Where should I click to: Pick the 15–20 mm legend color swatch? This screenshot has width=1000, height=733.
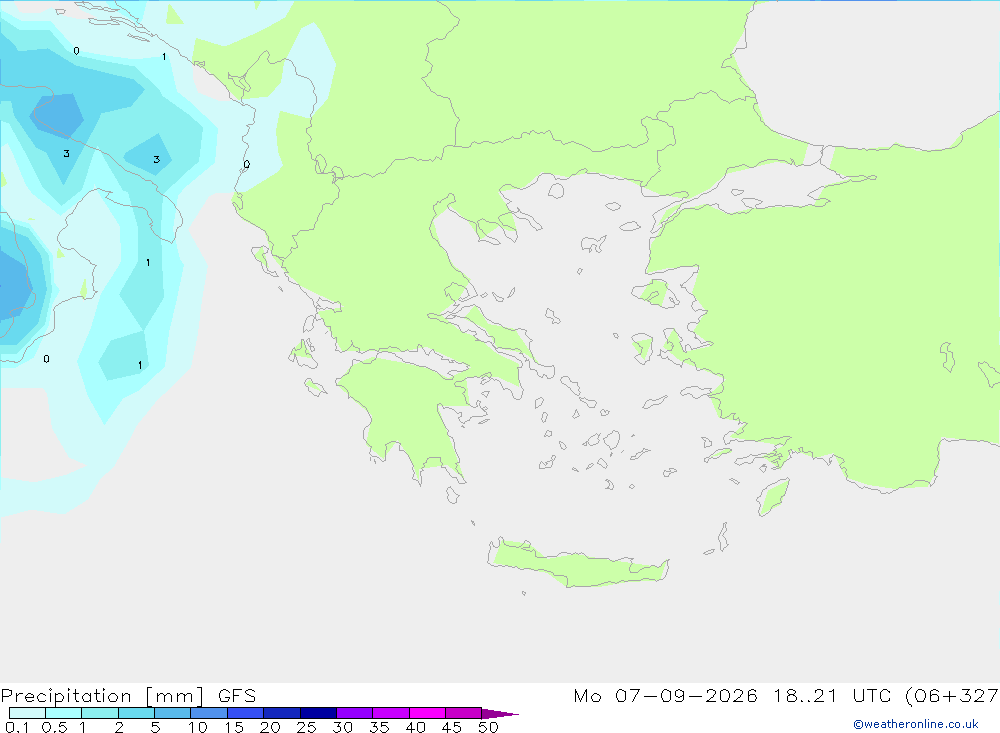tap(246, 713)
